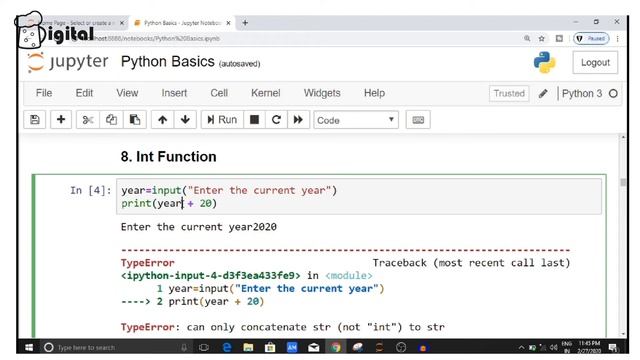The width and height of the screenshot is (640, 360).
Task: Rename notebook via Python Basics title
Action: coord(167,62)
